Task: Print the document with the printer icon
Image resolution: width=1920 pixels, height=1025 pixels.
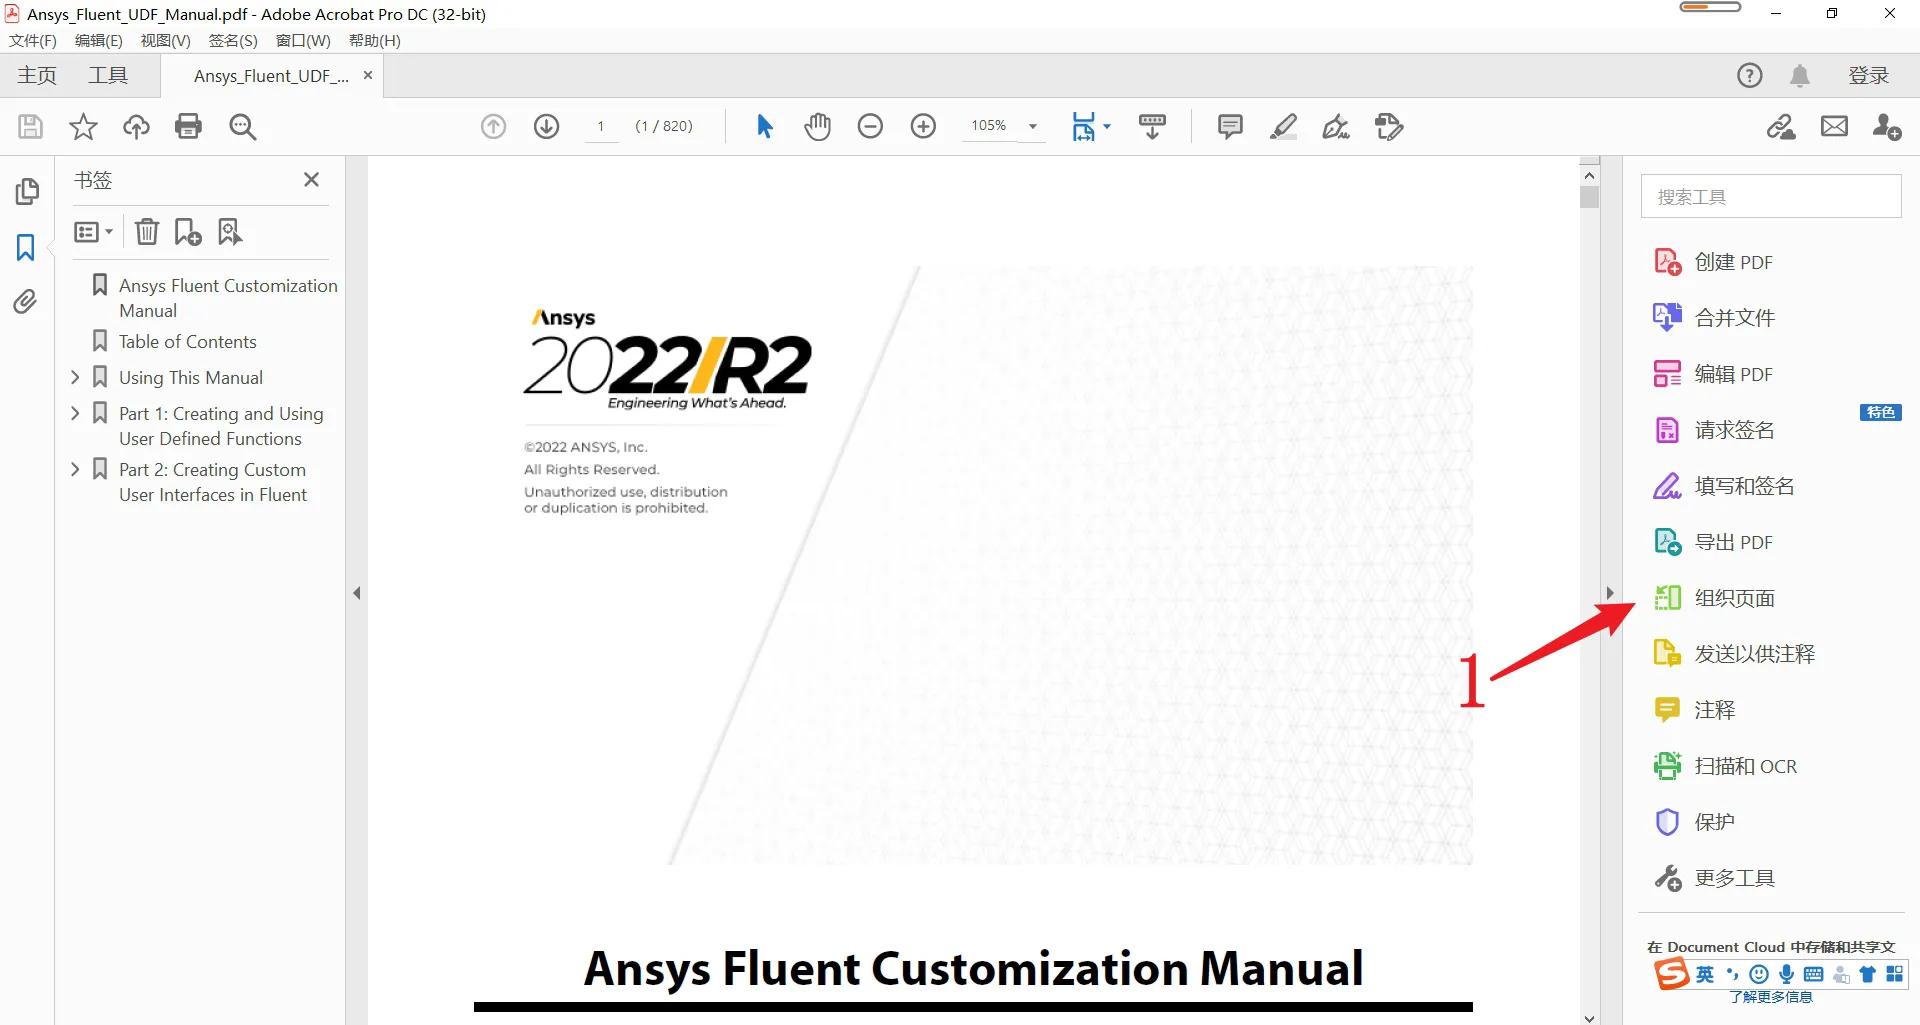Action: pyautogui.click(x=188, y=126)
